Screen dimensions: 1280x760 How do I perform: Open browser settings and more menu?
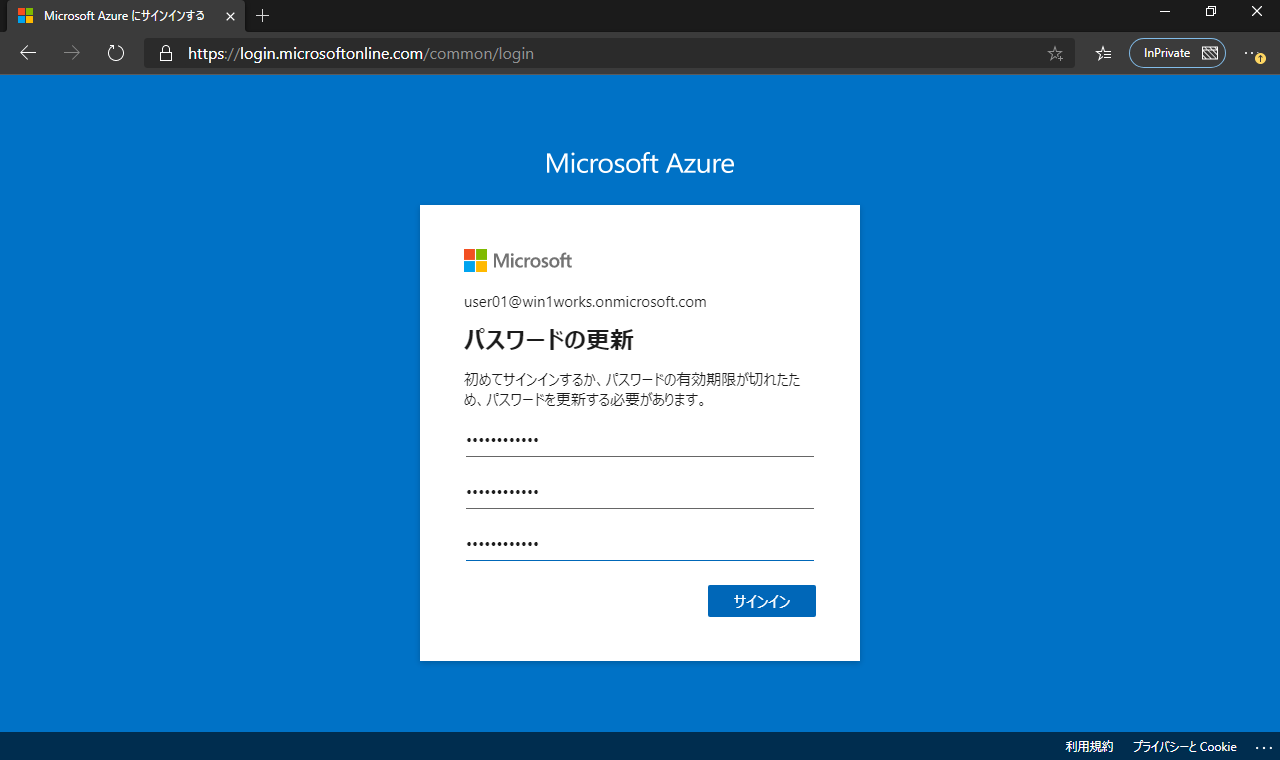[1252, 54]
